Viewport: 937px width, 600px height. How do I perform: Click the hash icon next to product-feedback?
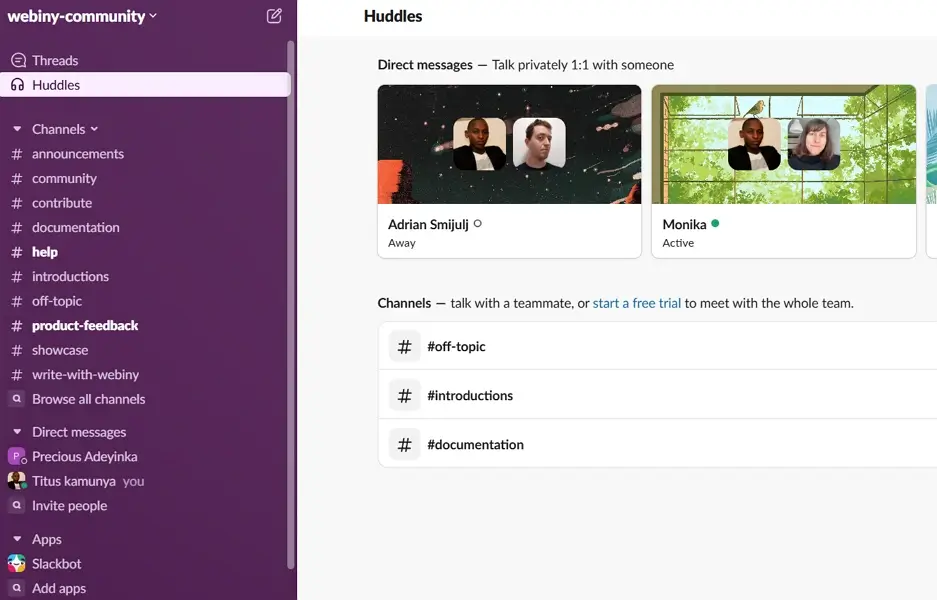[x=17, y=326]
